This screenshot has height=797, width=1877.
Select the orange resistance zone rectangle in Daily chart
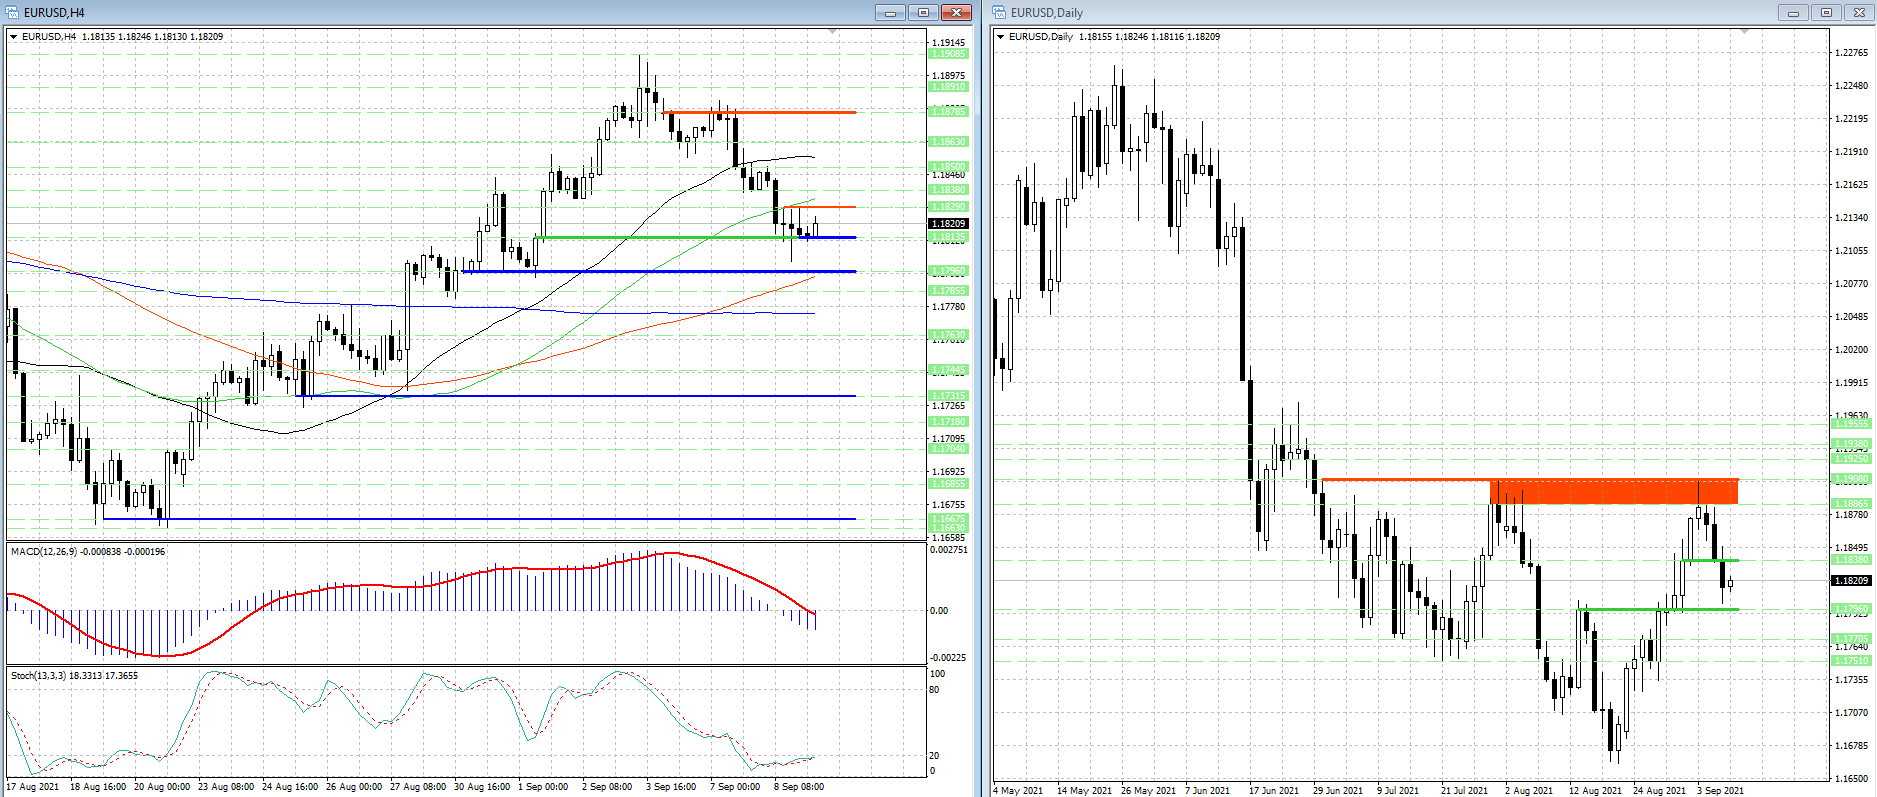tap(1614, 491)
